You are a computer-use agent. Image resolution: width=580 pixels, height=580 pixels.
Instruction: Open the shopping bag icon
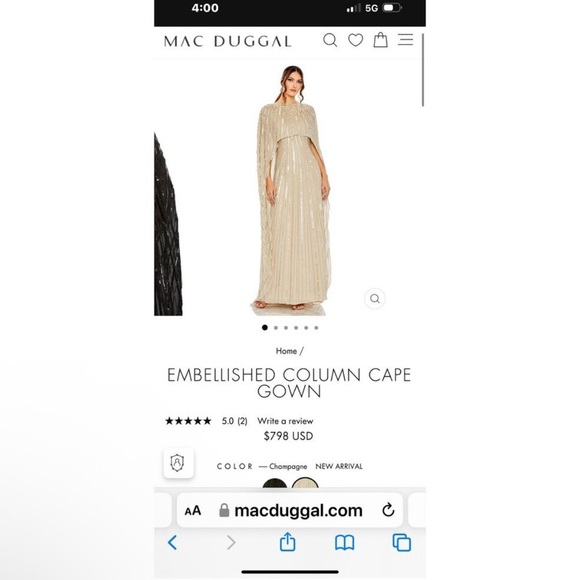[380, 40]
